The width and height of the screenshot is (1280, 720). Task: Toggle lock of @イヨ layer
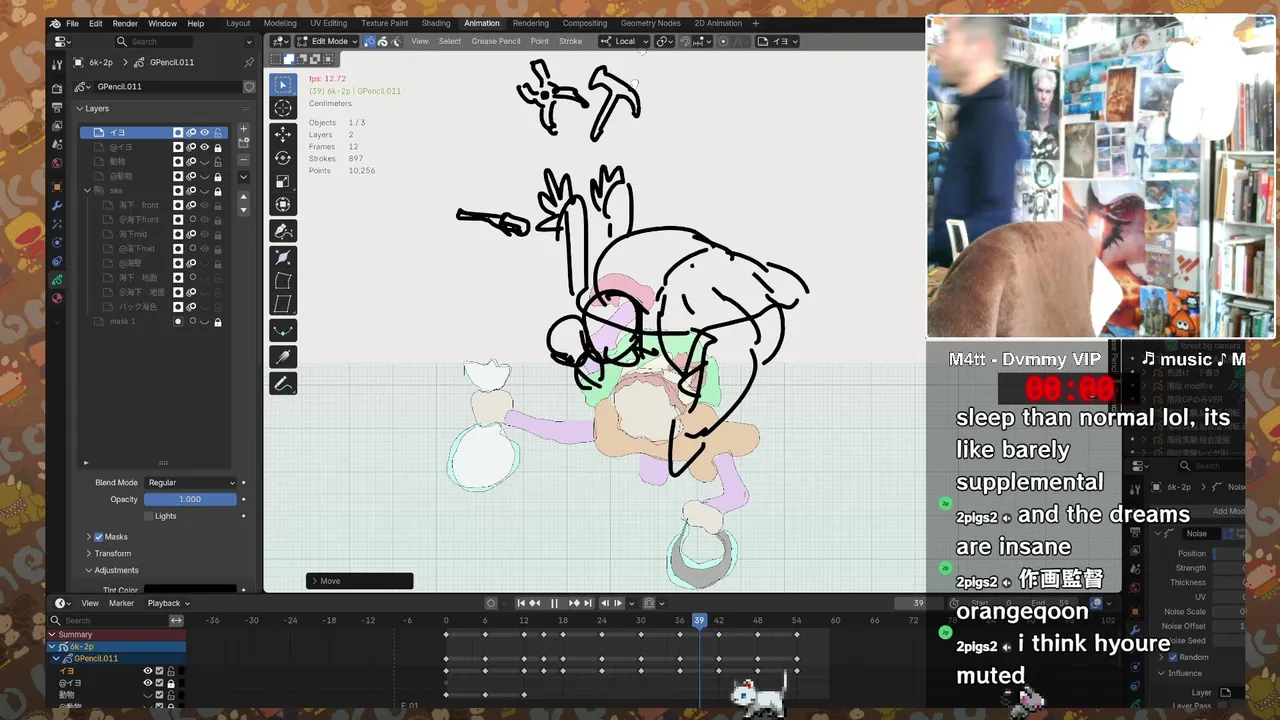point(218,147)
